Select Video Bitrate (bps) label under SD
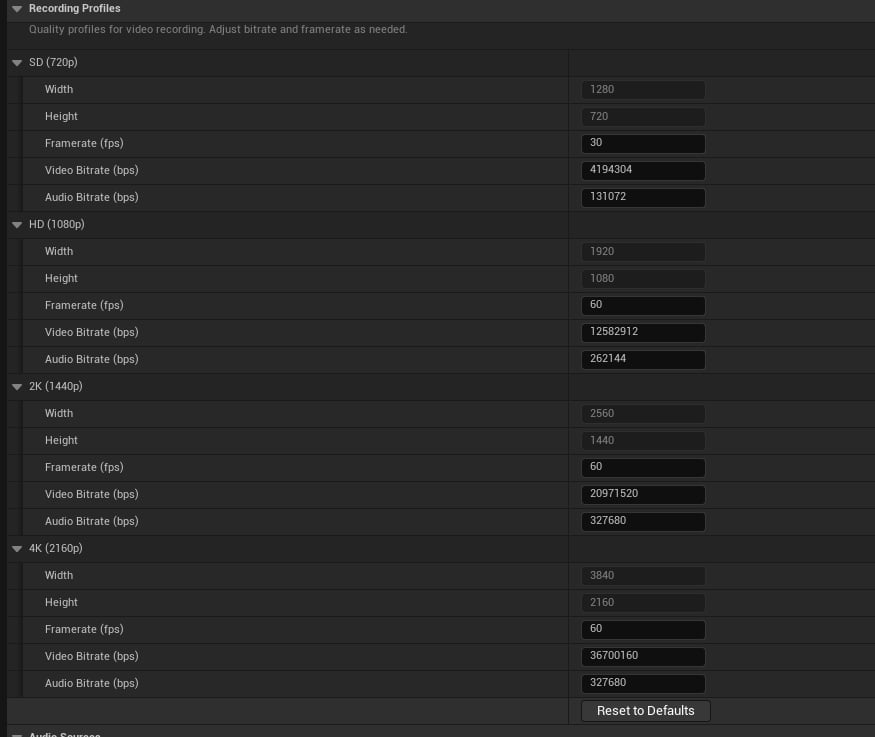Image resolution: width=875 pixels, height=737 pixels. point(92,170)
